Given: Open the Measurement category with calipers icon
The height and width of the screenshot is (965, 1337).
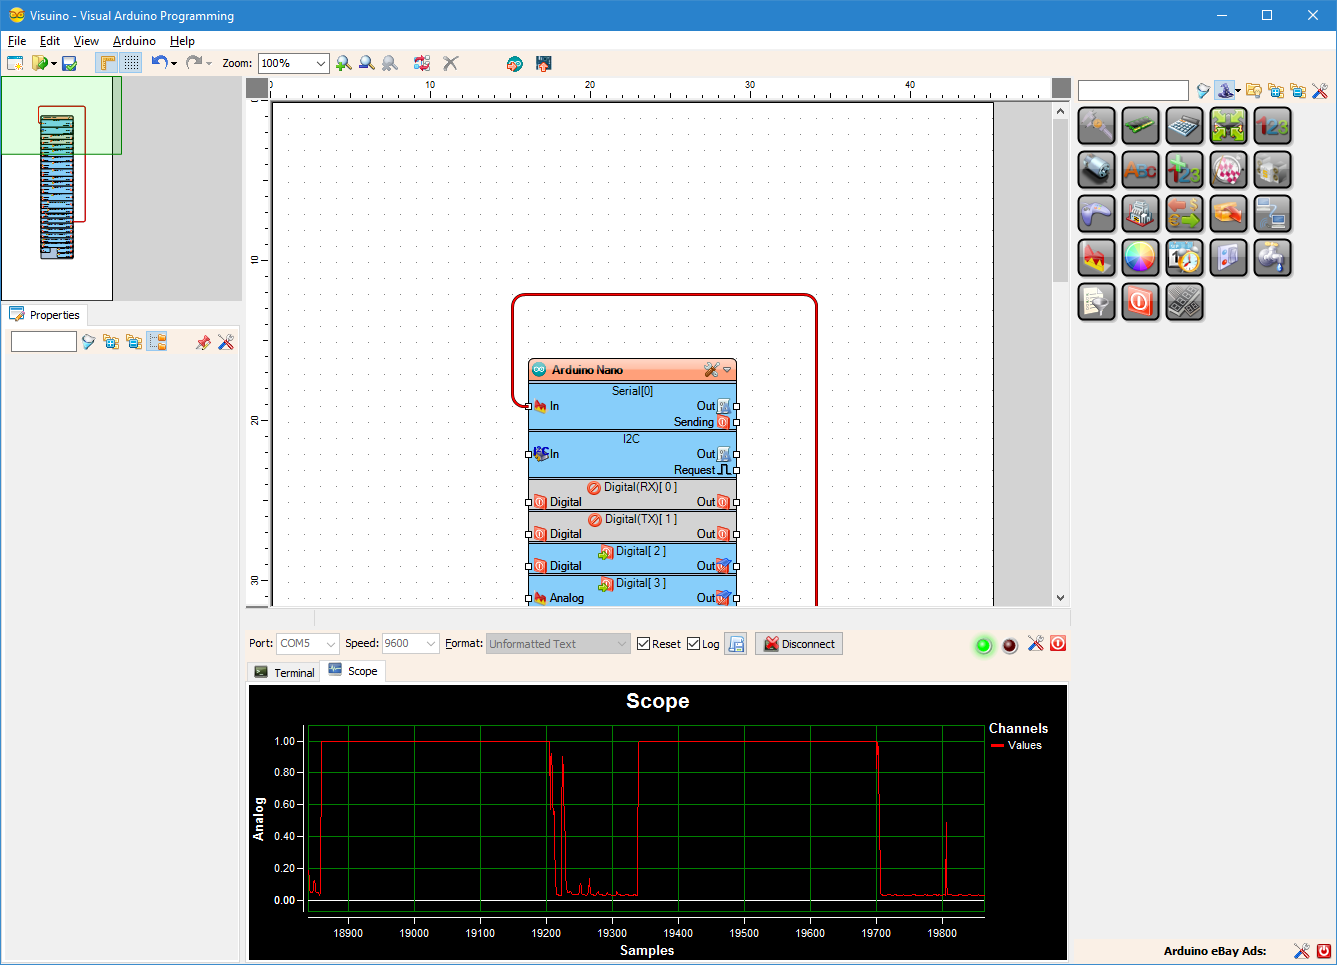Looking at the screenshot, I should click(1096, 126).
